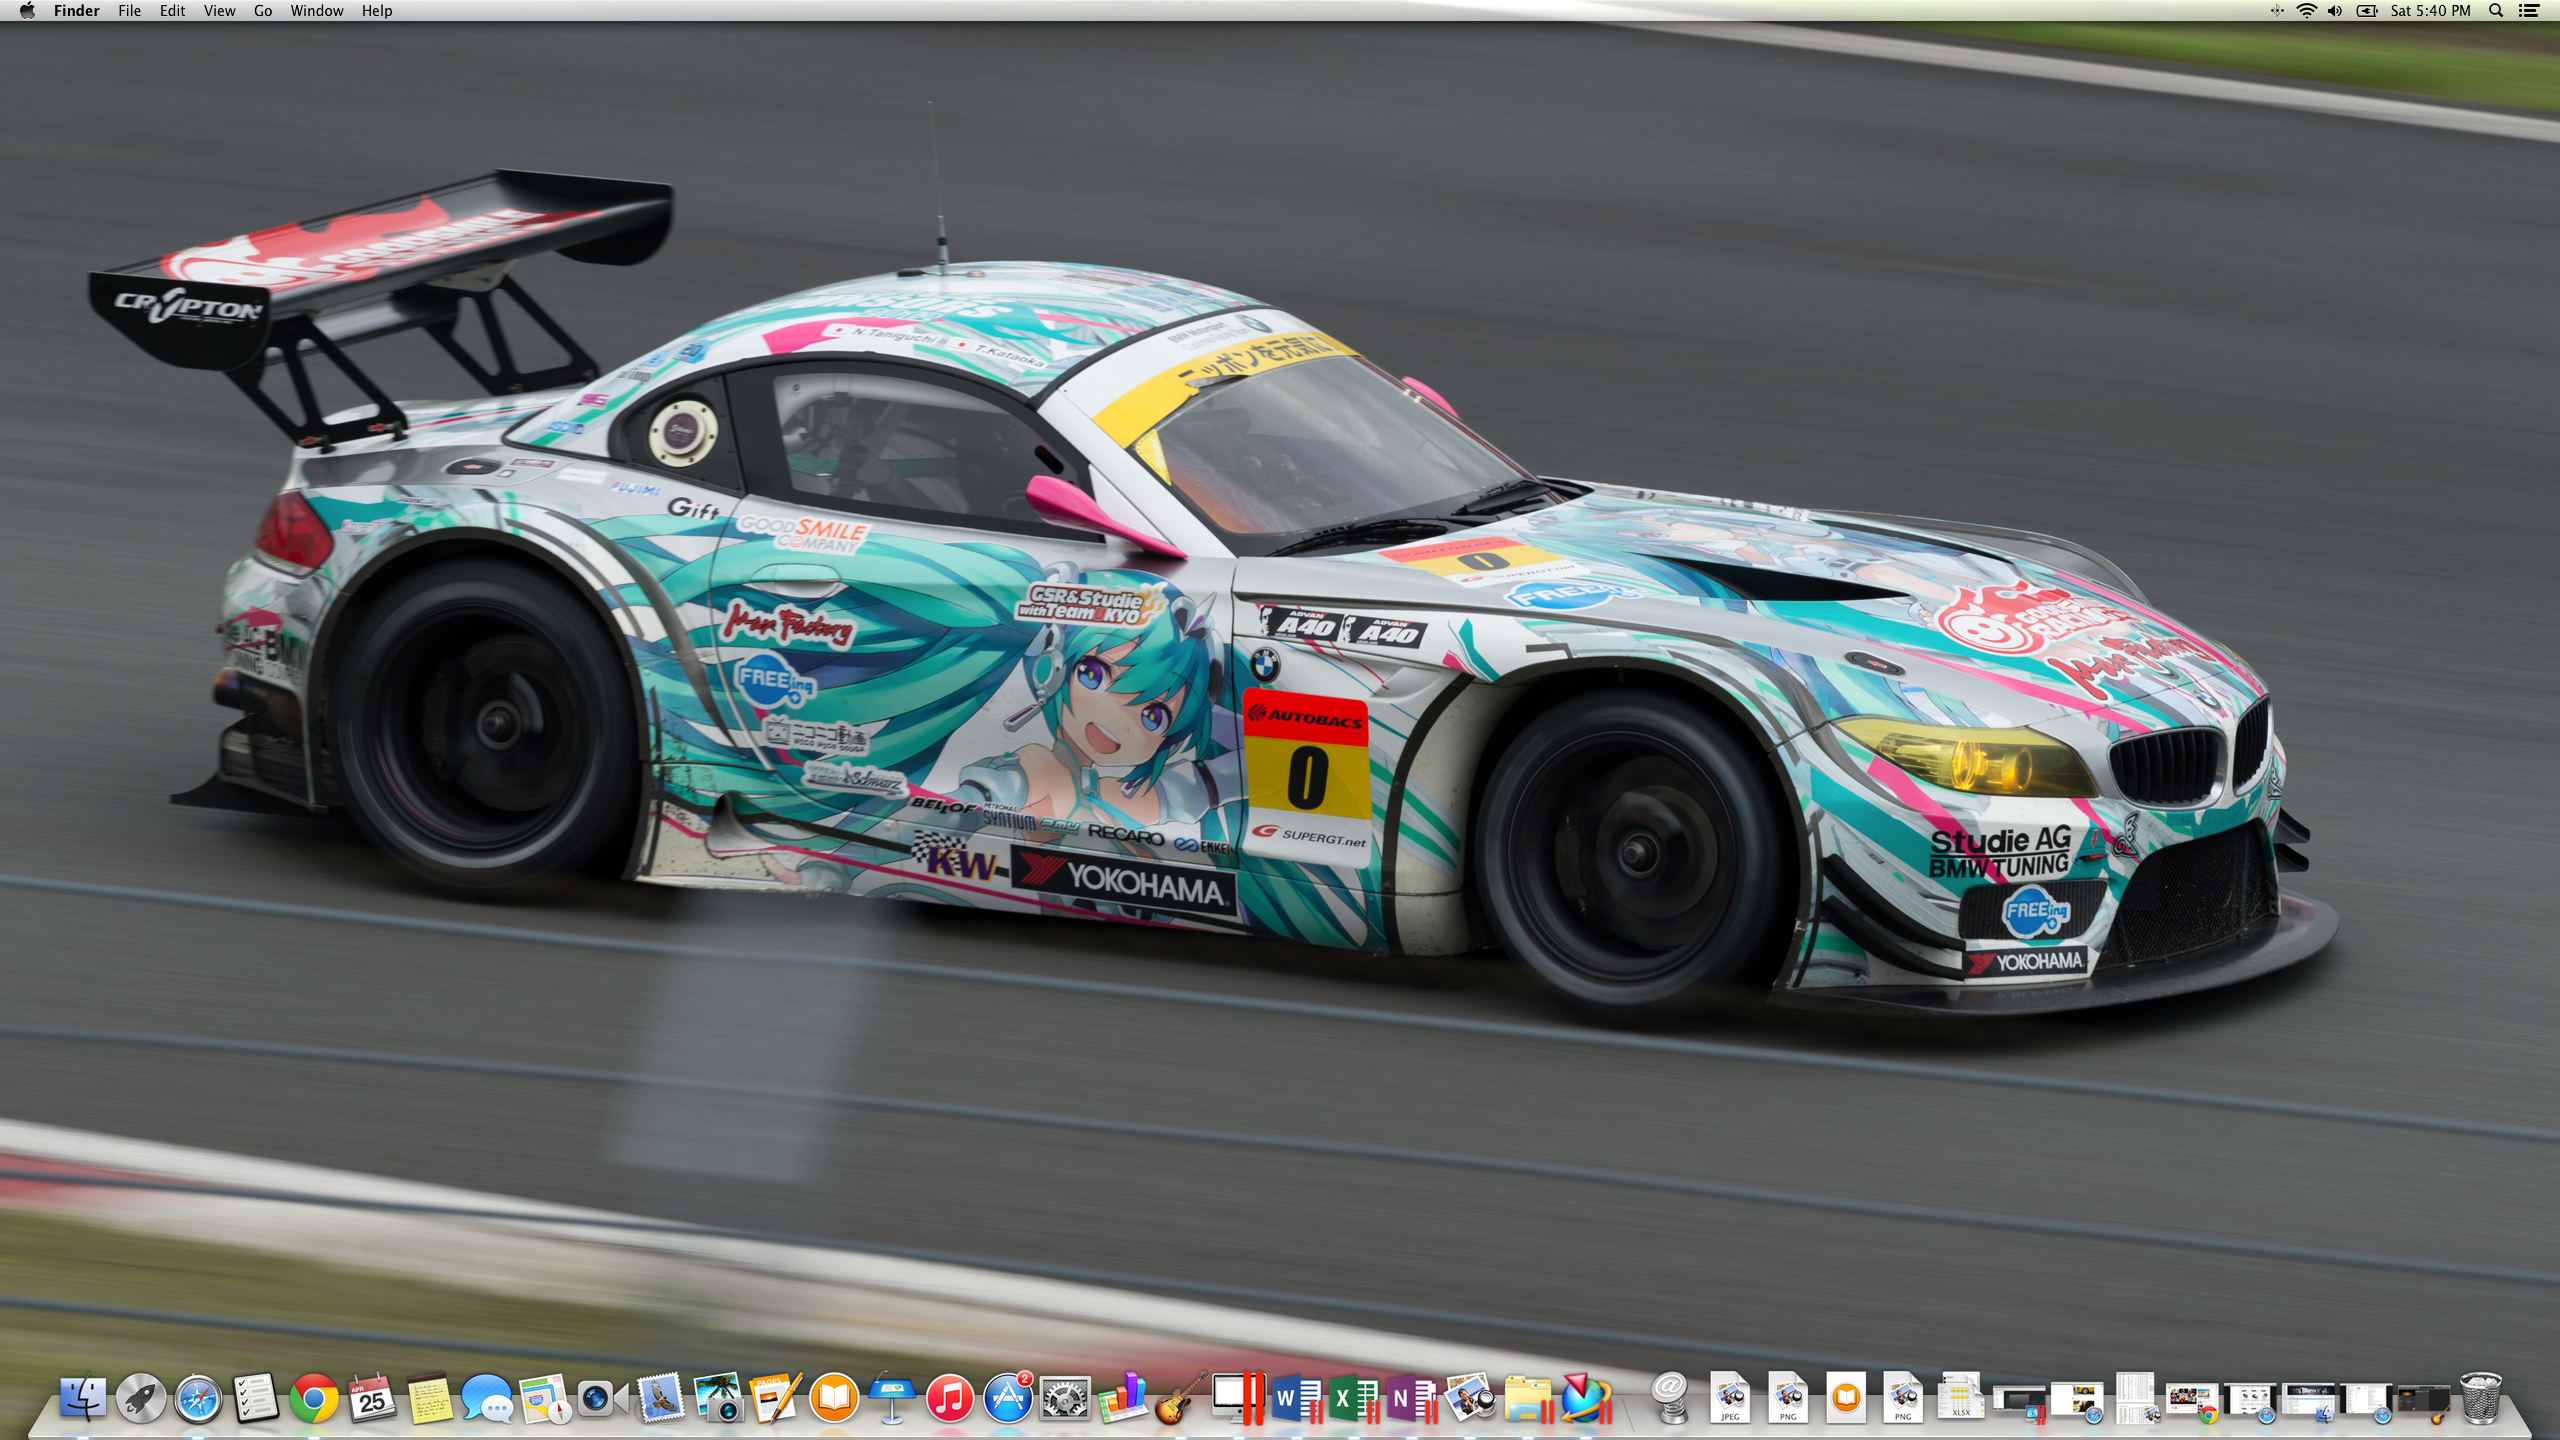Open the yellow Notes pad icon

pos(430,1398)
